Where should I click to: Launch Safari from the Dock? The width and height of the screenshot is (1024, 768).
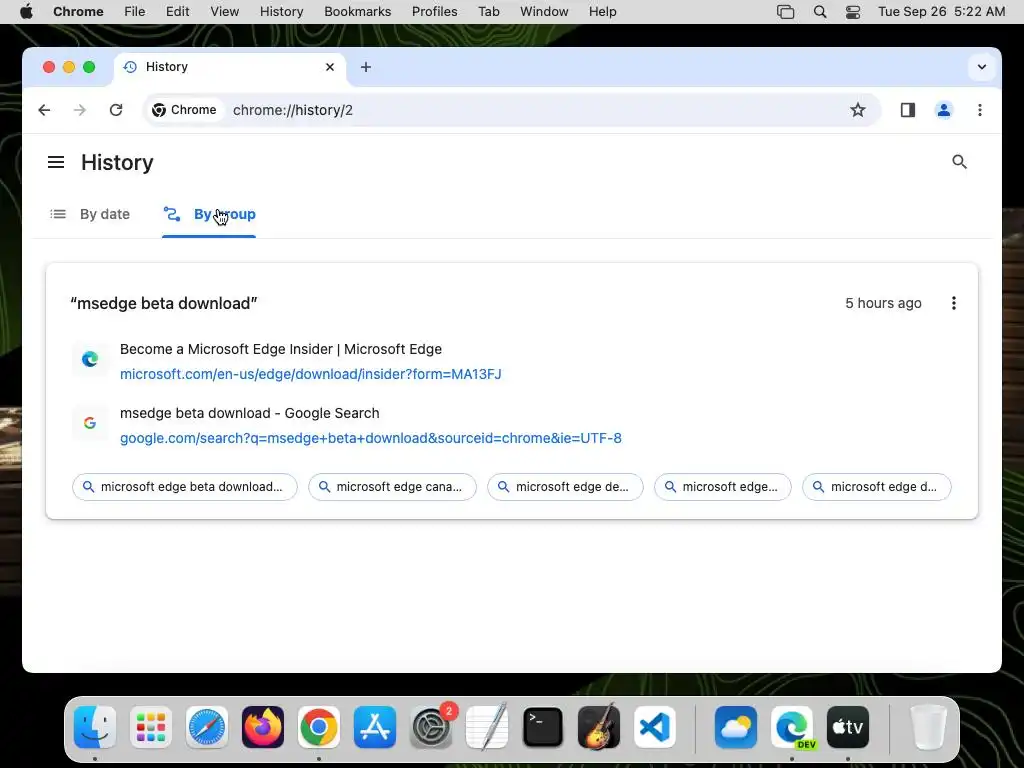(x=207, y=727)
